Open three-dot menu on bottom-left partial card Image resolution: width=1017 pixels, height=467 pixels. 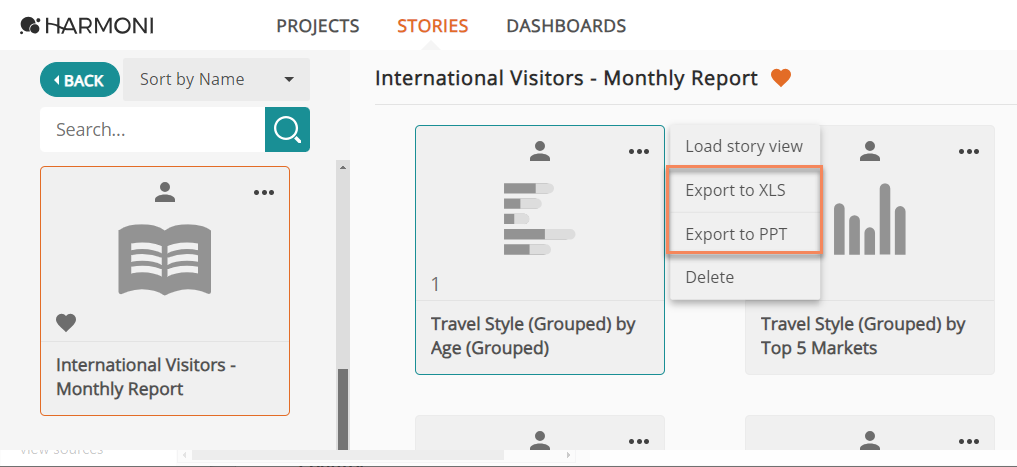tap(639, 442)
